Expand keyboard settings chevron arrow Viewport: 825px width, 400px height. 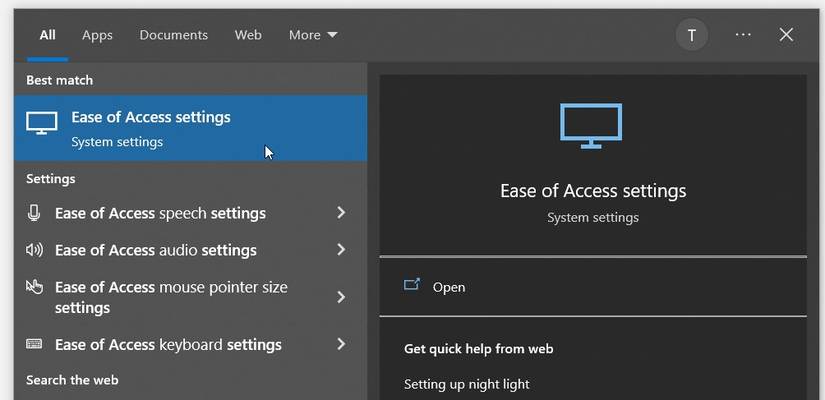(341, 344)
